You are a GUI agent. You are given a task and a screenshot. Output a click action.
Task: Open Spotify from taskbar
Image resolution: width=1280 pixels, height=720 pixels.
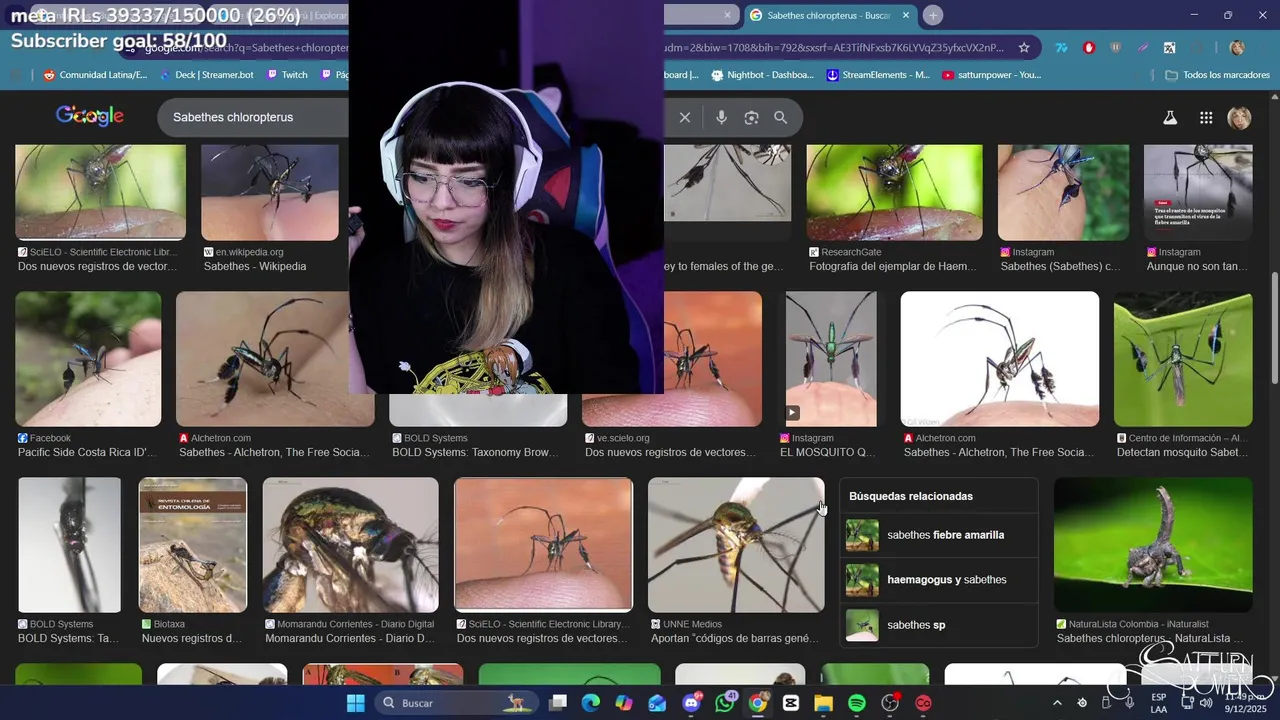coord(857,703)
